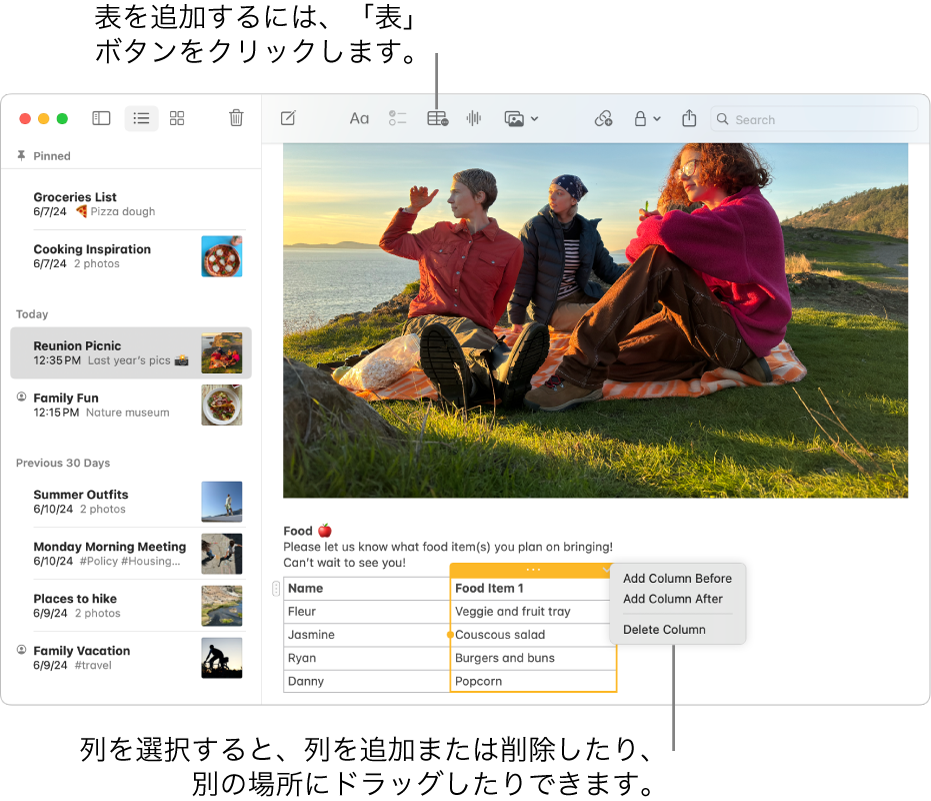Click the table button in toolbar
The width and height of the screenshot is (931, 801).
(x=438, y=118)
